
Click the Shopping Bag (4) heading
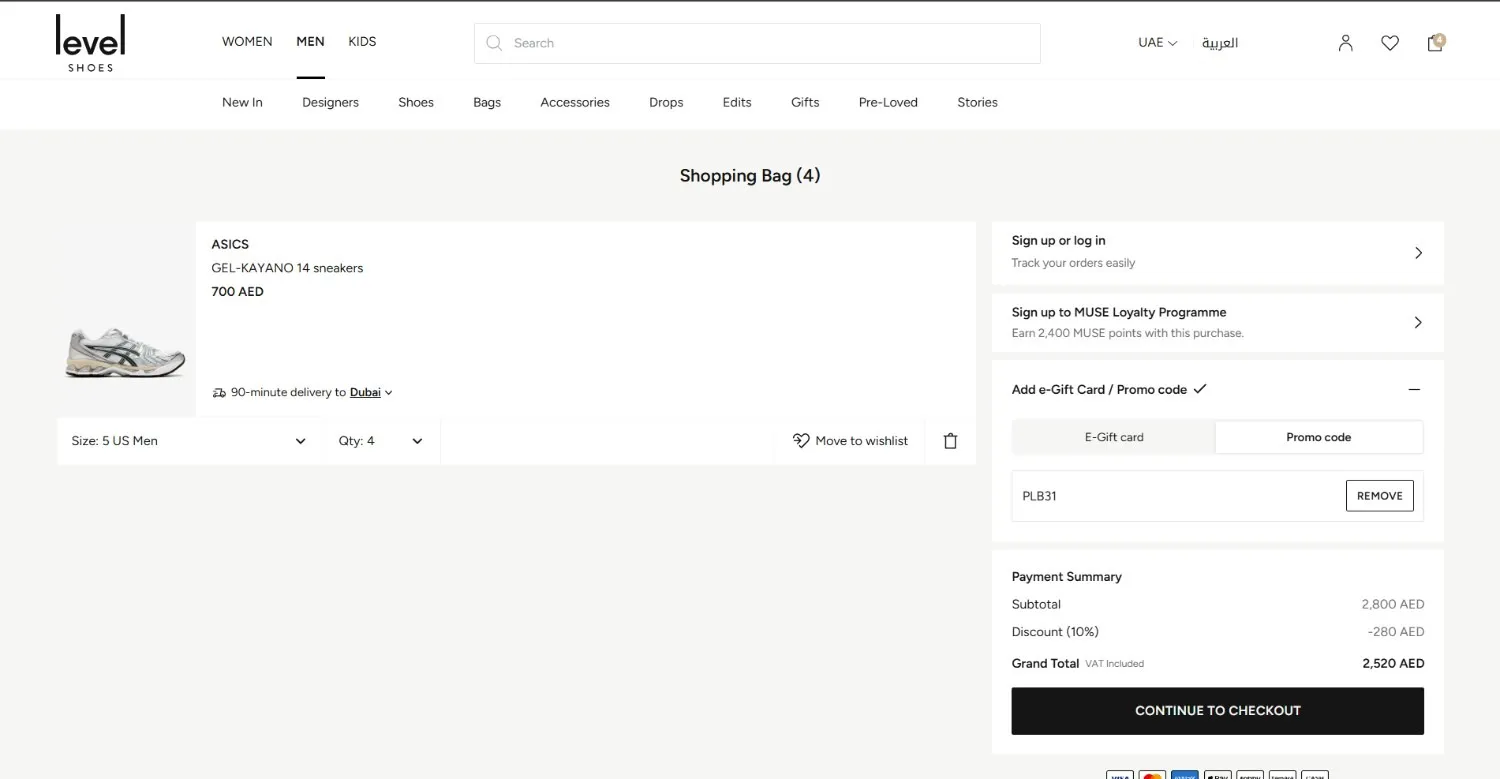coord(750,176)
